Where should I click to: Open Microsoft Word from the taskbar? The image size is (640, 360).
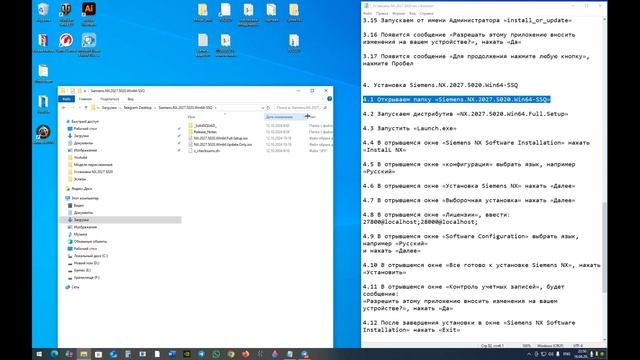pyautogui.click(x=172, y=354)
